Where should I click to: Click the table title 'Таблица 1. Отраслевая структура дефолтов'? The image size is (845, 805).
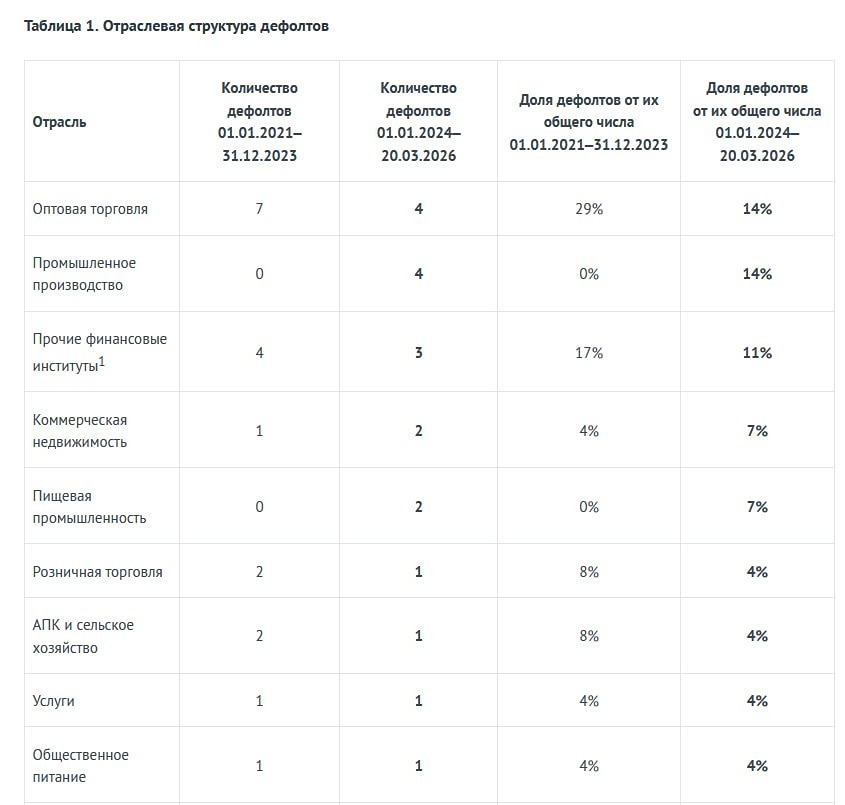point(176,26)
